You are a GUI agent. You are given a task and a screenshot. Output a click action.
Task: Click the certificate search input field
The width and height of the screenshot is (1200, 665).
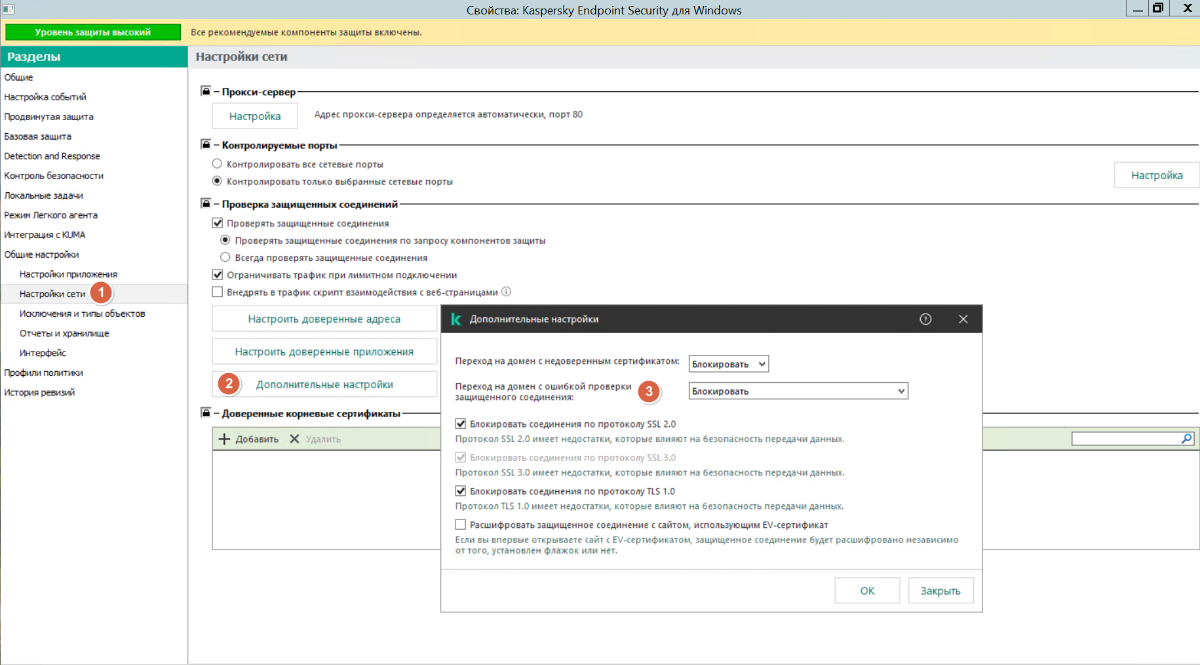(1125, 439)
